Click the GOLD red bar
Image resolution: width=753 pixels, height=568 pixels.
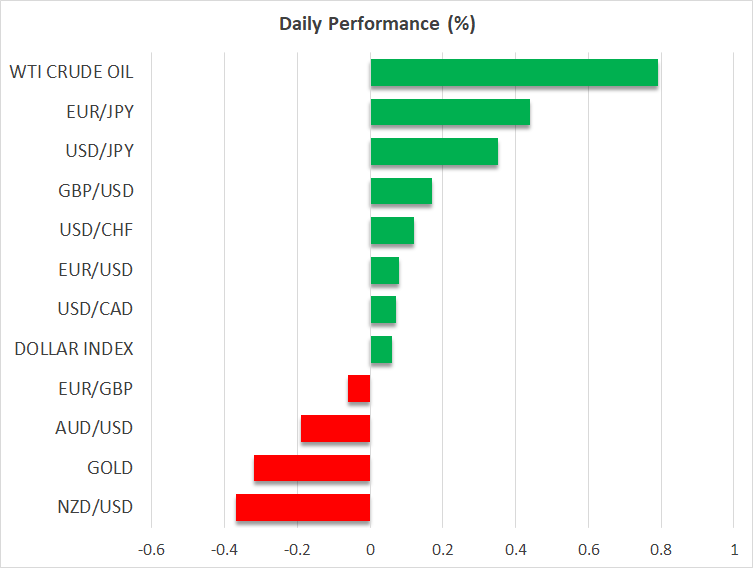pos(312,468)
